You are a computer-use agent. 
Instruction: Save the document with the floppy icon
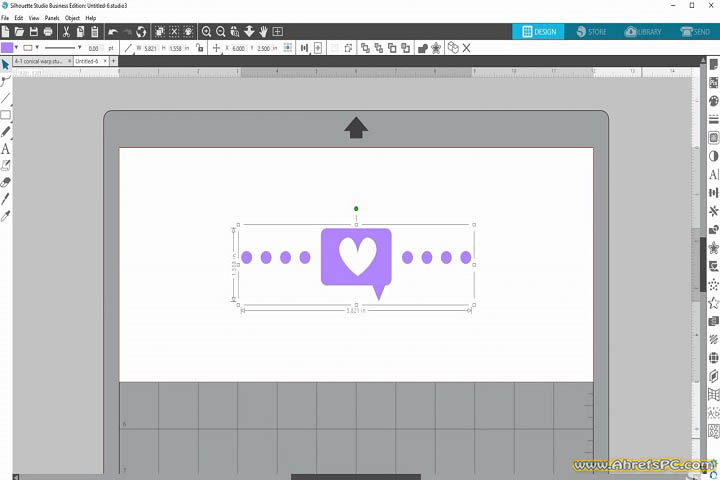34,32
